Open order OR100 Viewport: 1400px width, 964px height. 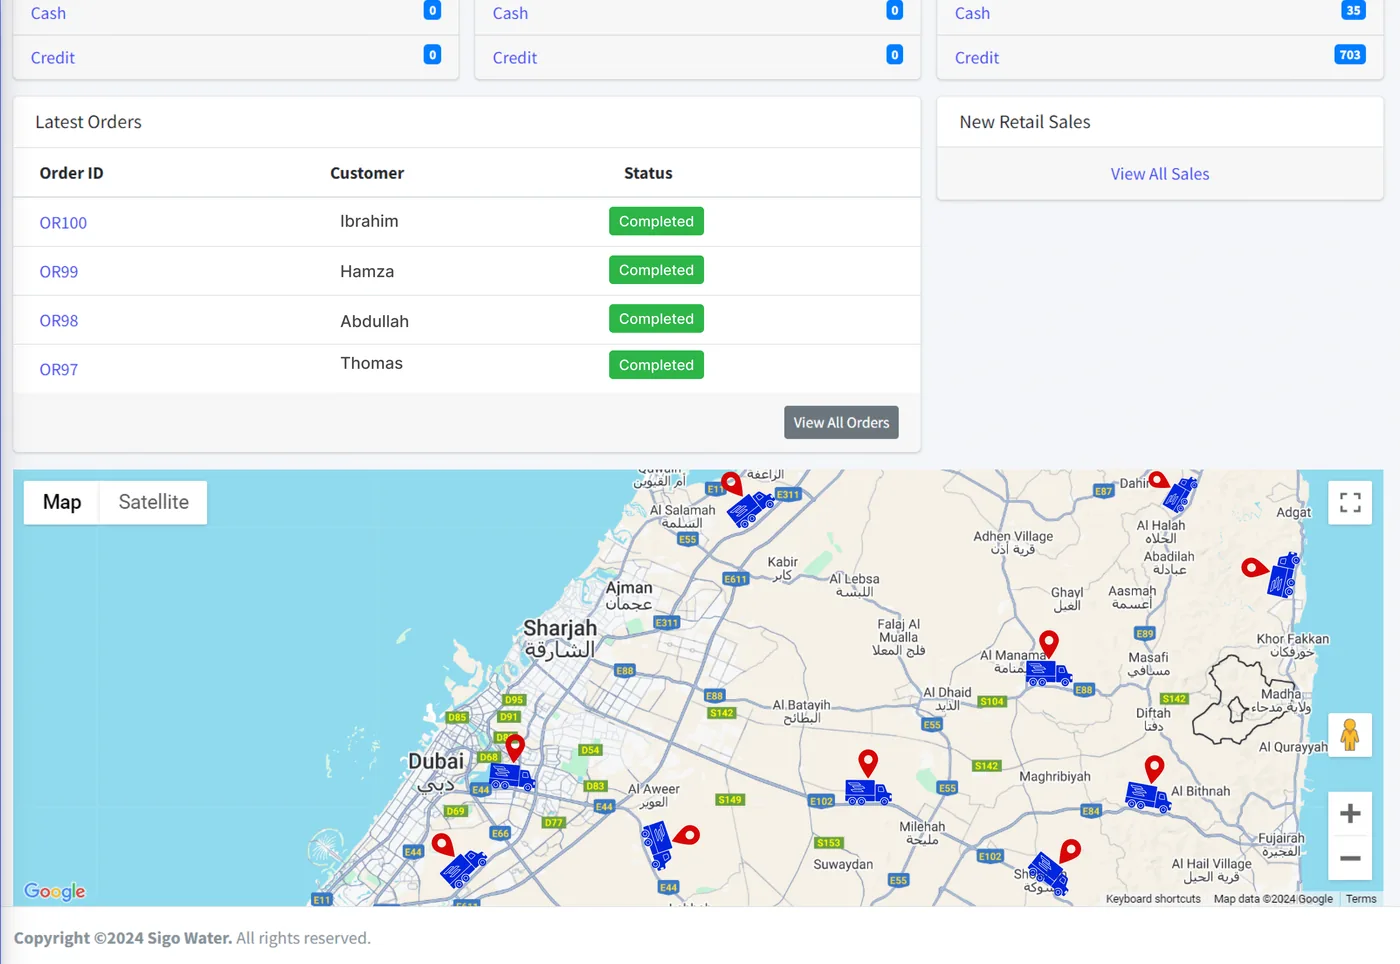tap(63, 223)
